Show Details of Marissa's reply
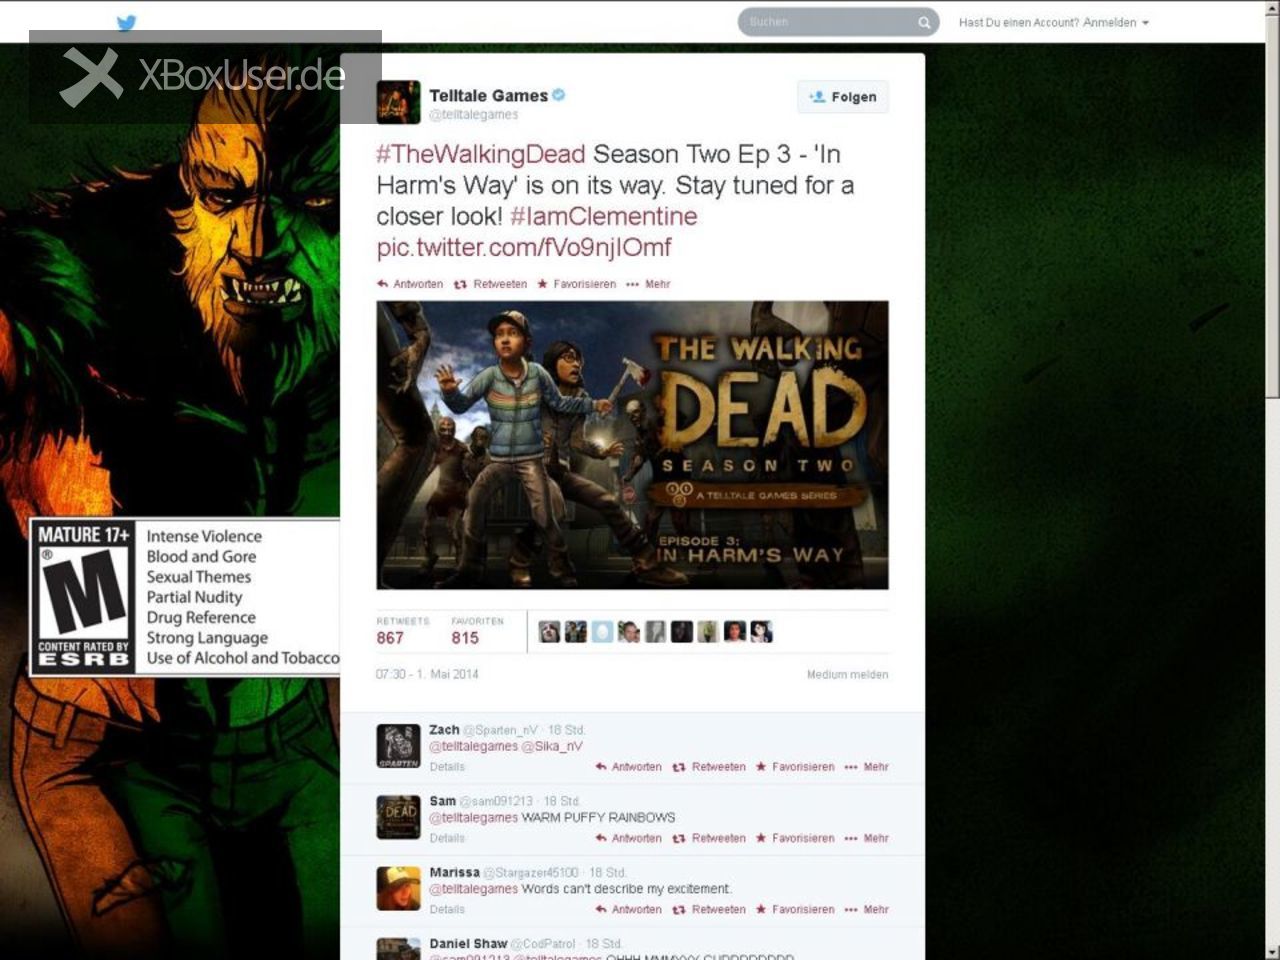The height and width of the screenshot is (960, 1280). pos(447,909)
